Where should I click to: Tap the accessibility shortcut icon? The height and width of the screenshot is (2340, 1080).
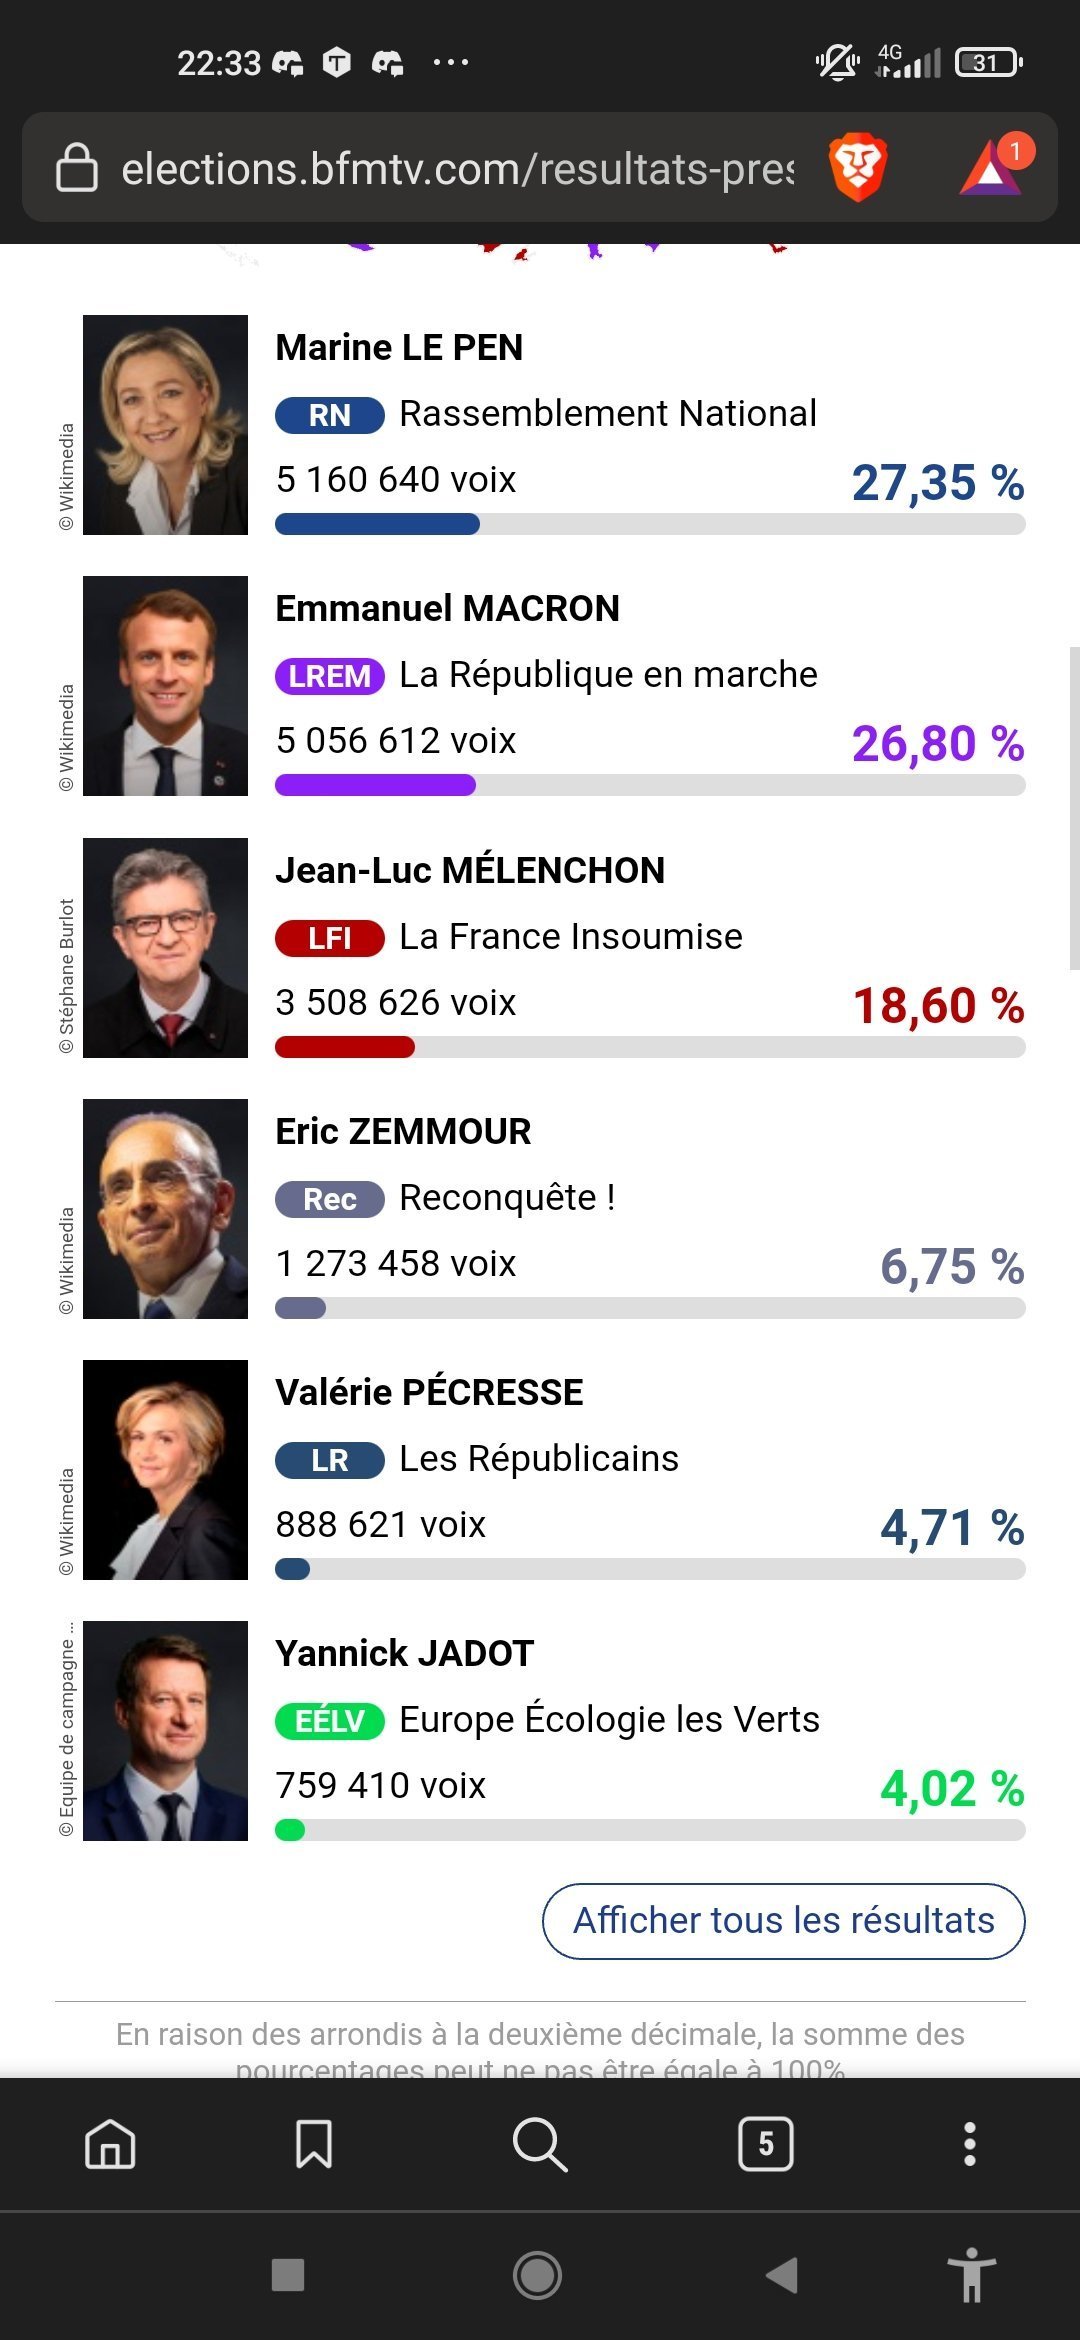pos(971,2275)
